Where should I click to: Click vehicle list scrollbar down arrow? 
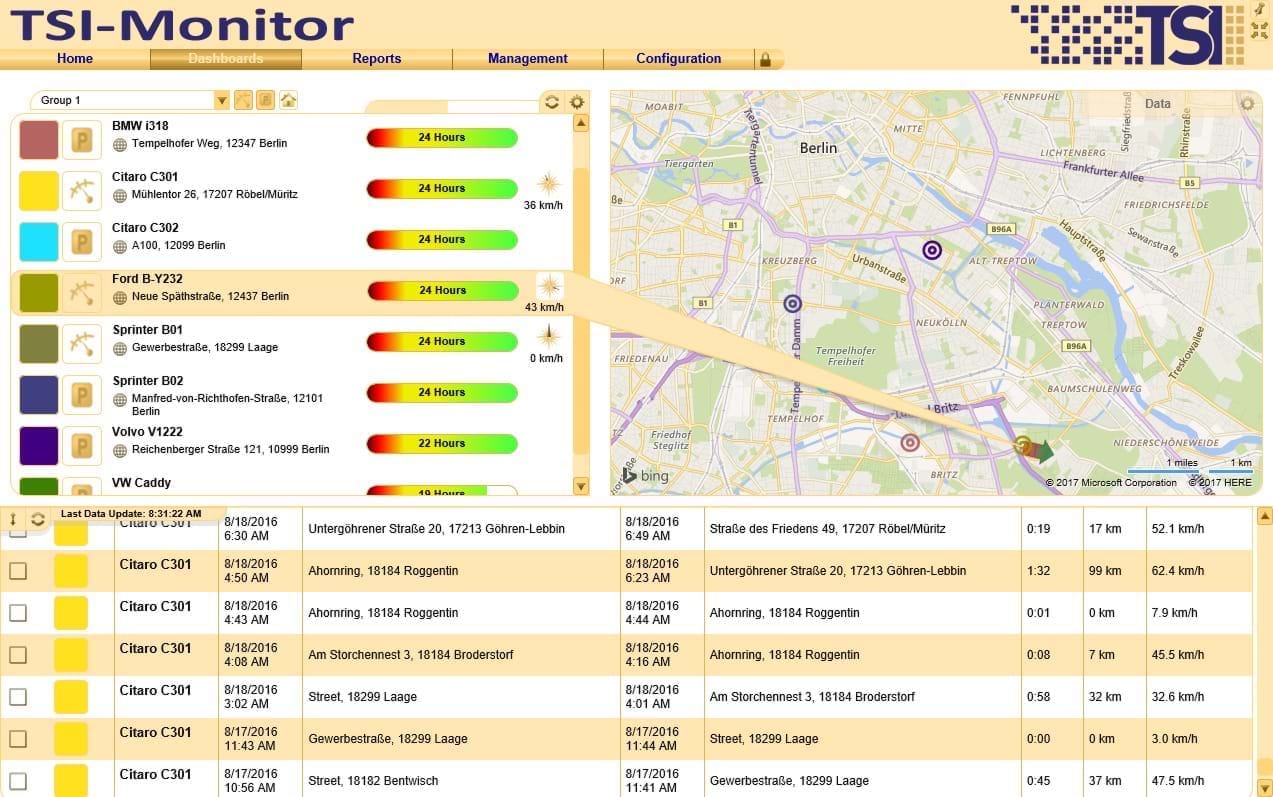pyautogui.click(x=581, y=486)
